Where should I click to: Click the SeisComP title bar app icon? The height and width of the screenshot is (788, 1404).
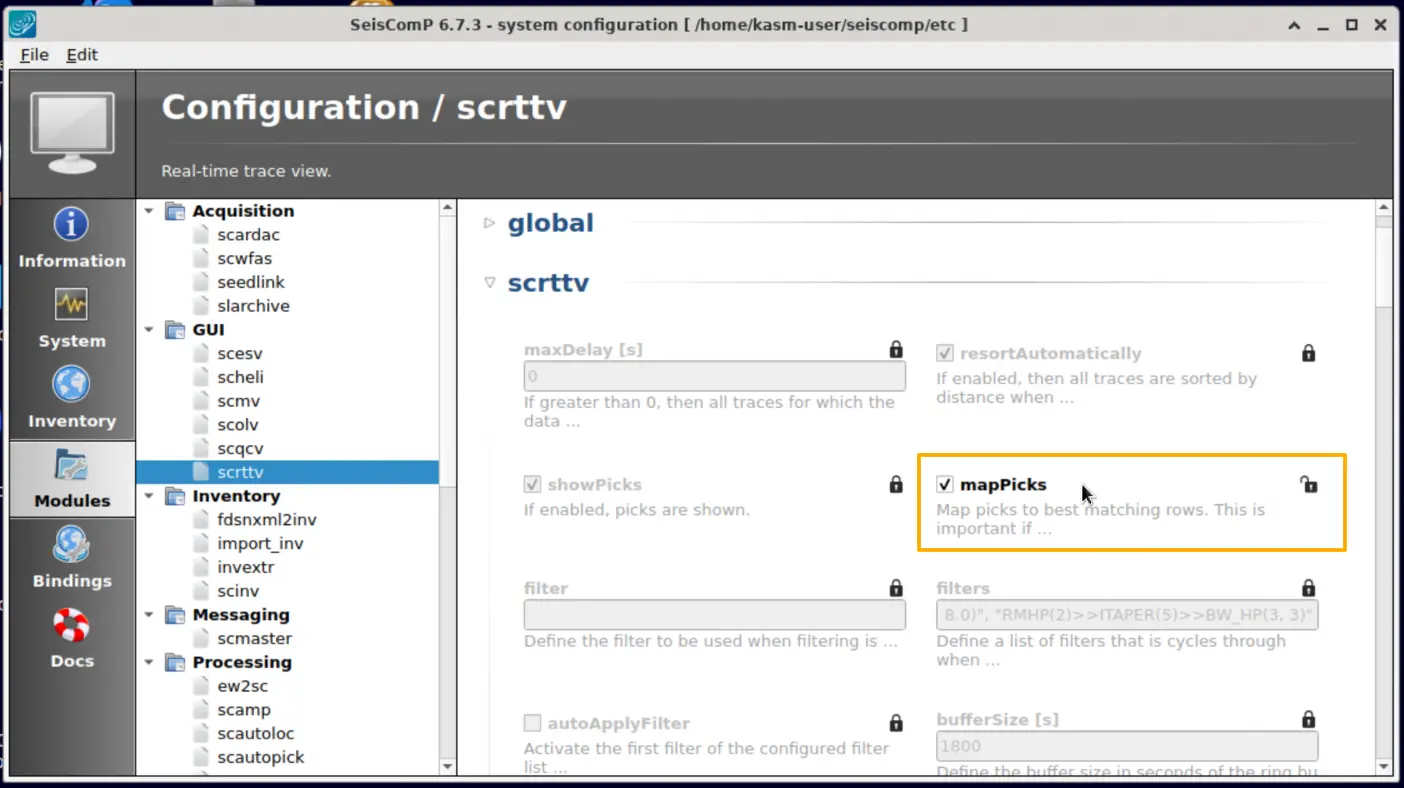pyautogui.click(x=21, y=24)
